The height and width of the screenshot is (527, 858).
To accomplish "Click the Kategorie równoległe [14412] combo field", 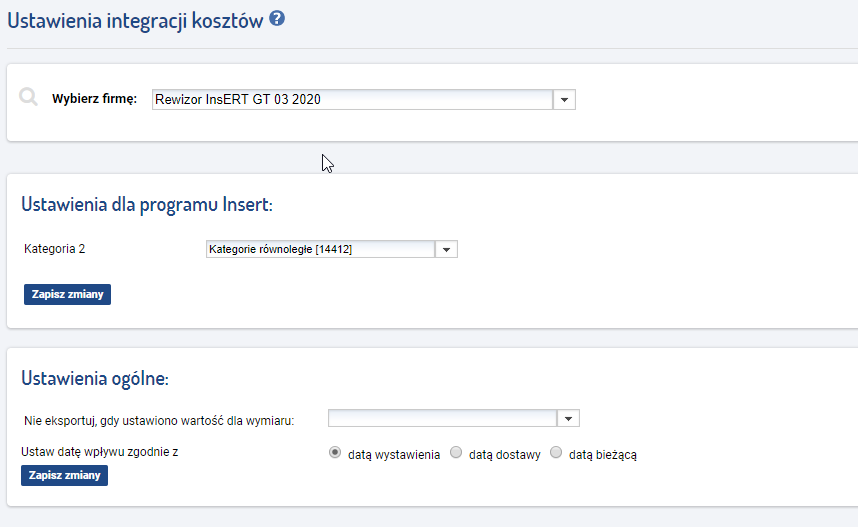I will [319, 250].
